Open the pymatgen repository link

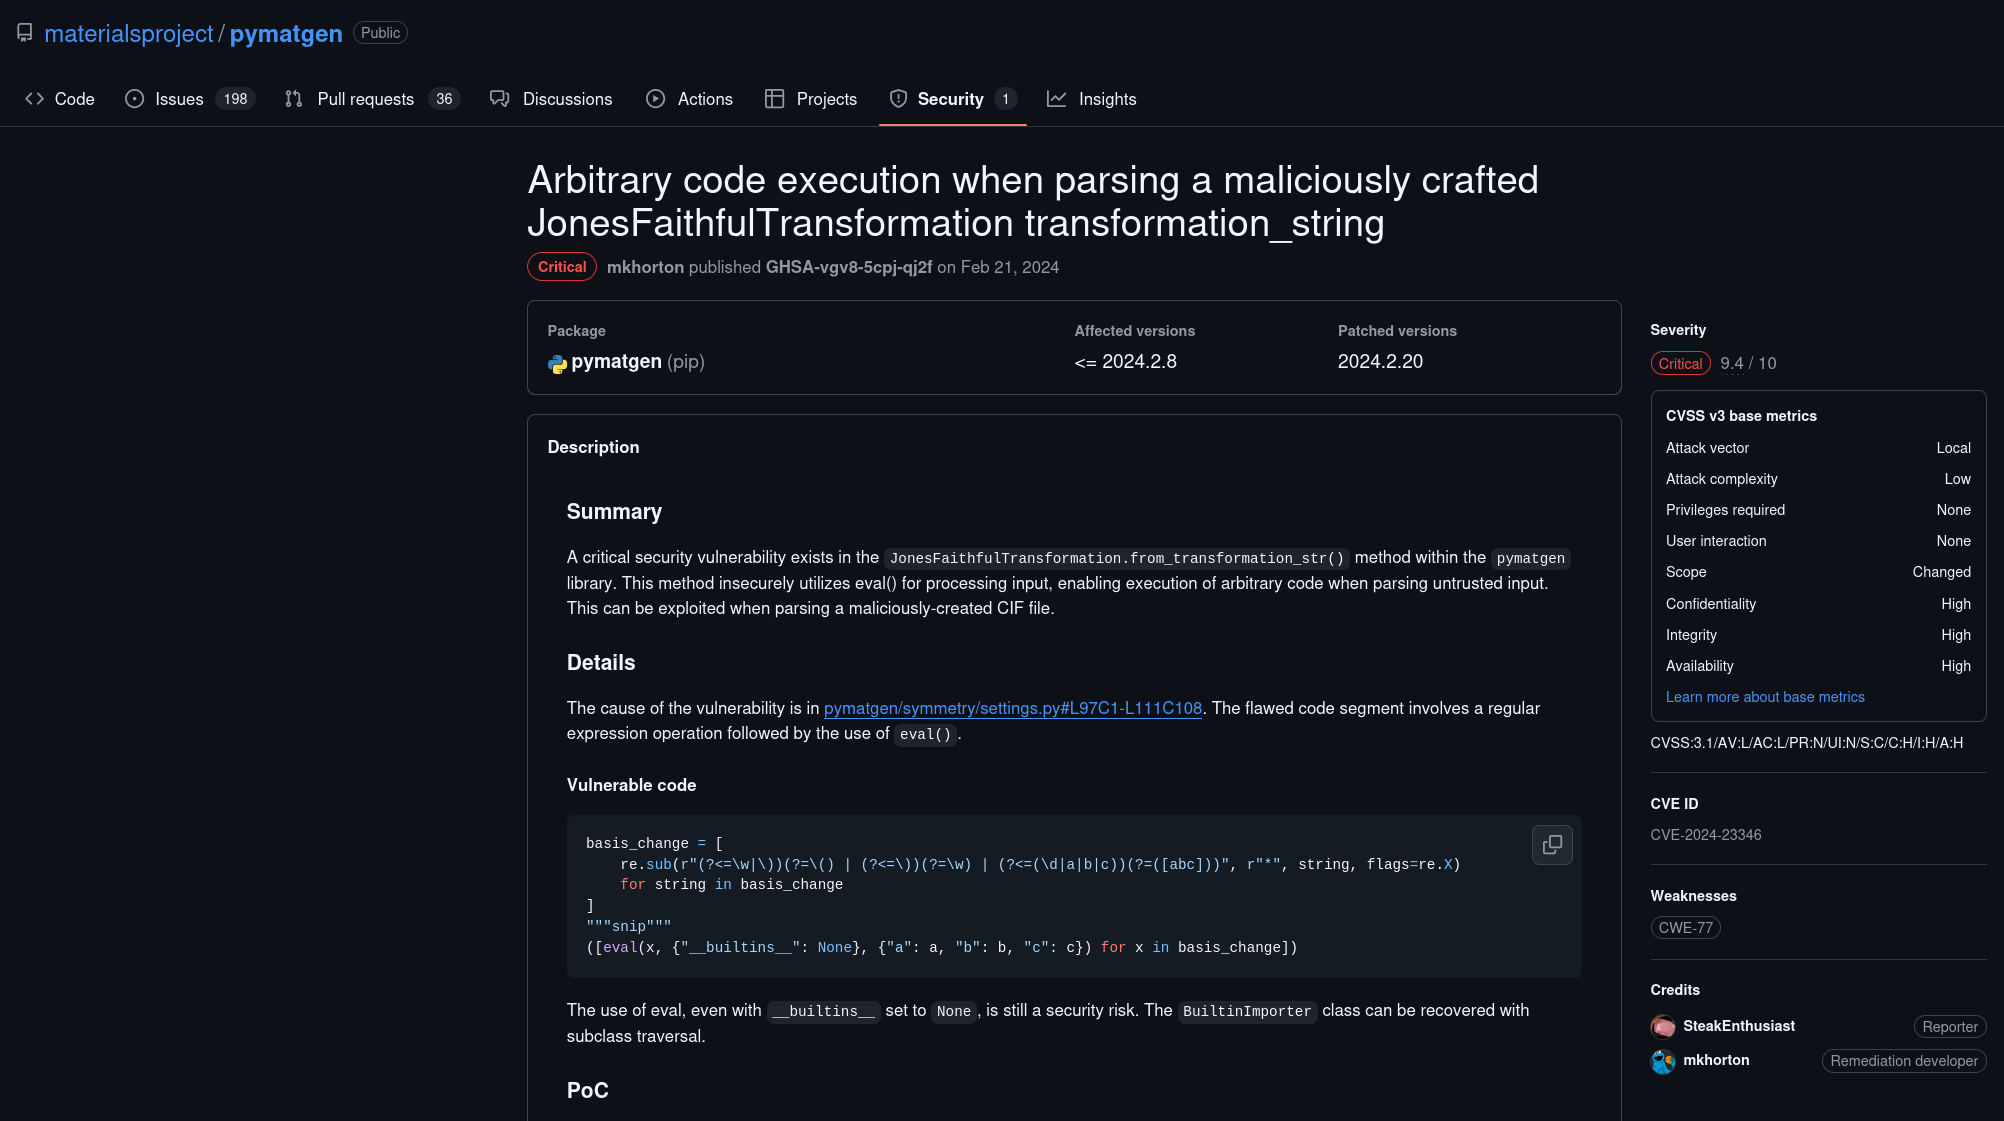coord(286,33)
